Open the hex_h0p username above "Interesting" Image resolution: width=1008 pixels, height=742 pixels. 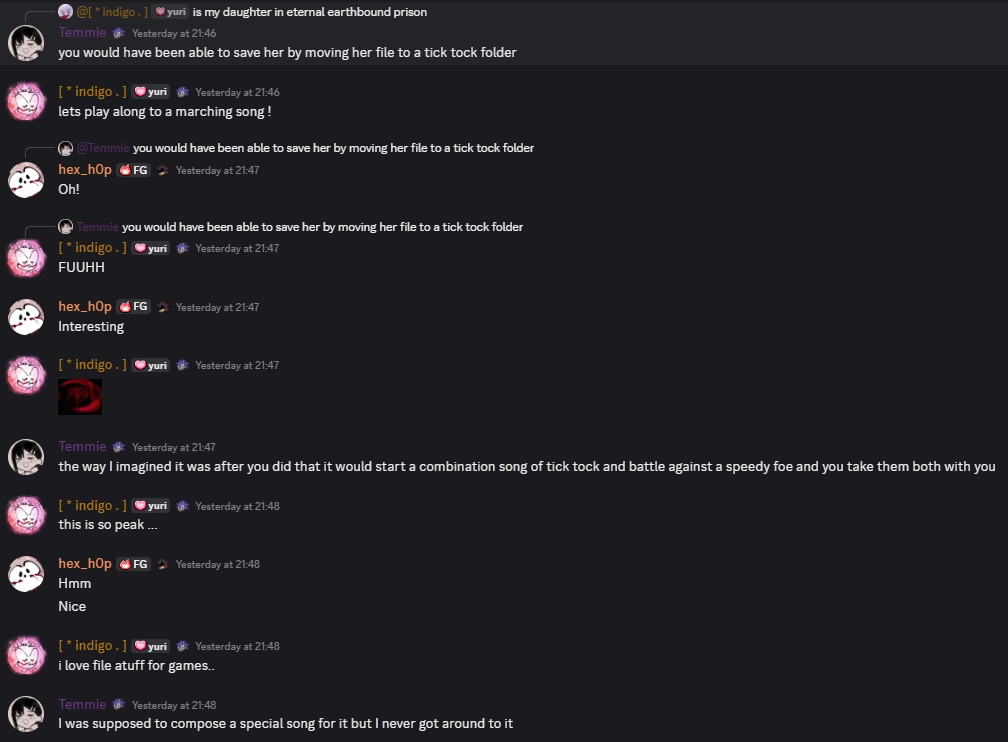85,307
